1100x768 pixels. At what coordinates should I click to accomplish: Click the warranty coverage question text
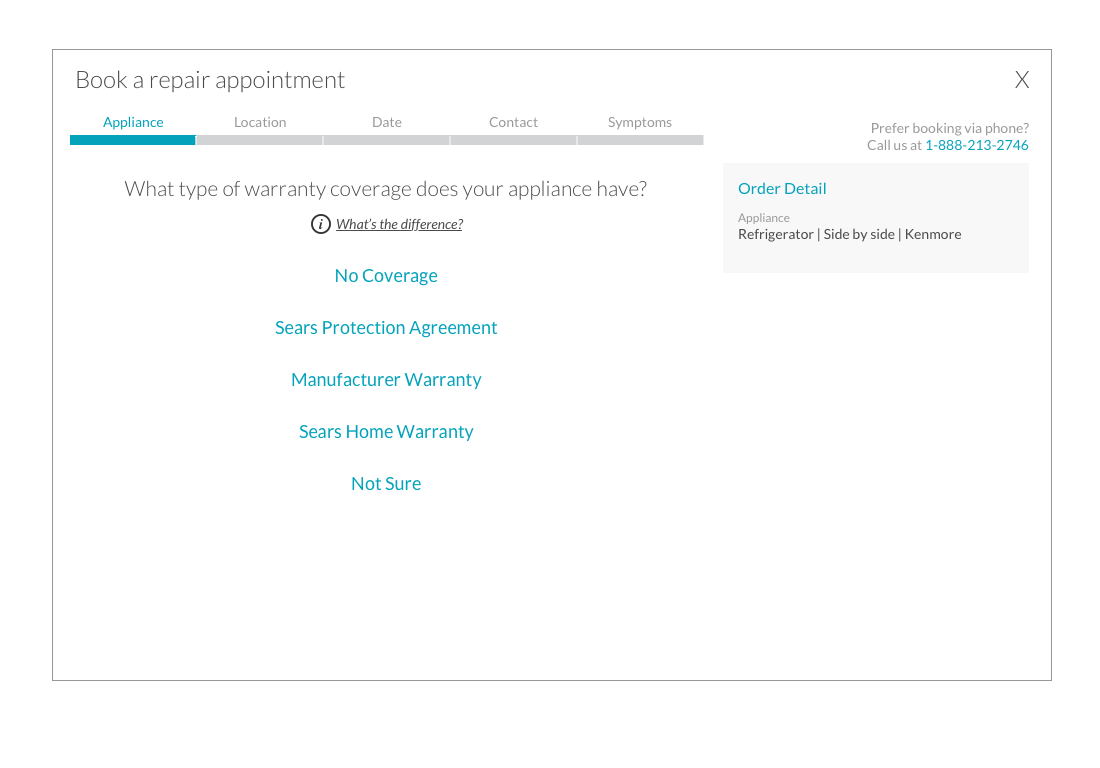pos(386,189)
